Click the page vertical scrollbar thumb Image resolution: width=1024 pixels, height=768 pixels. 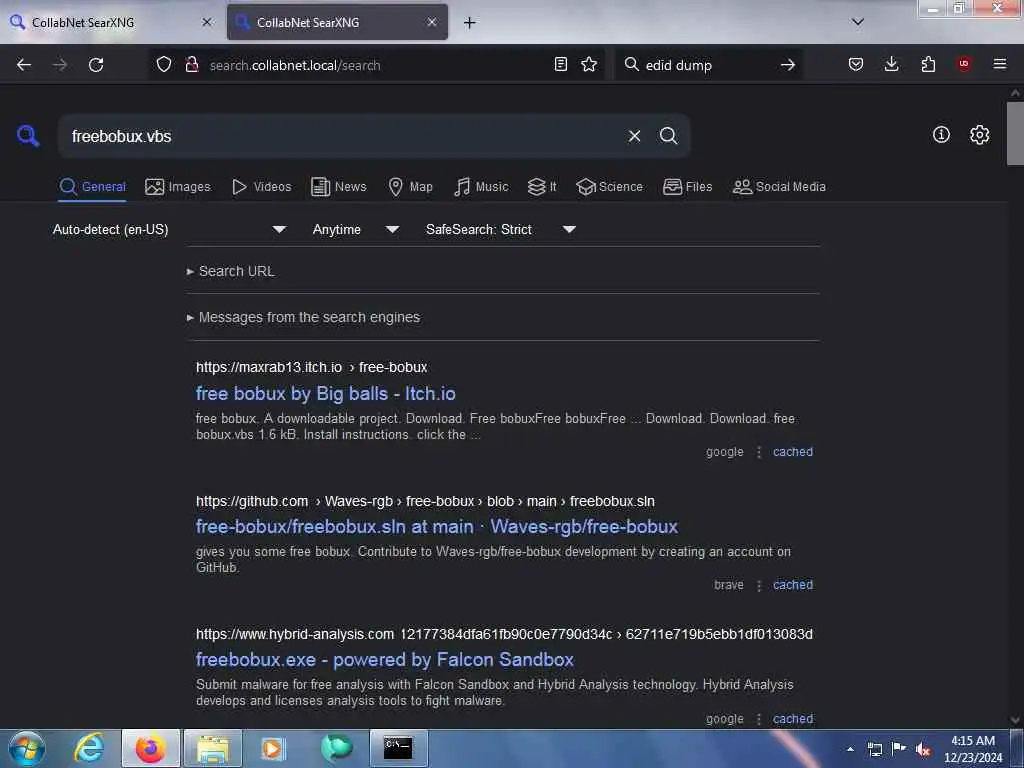pos(1015,133)
